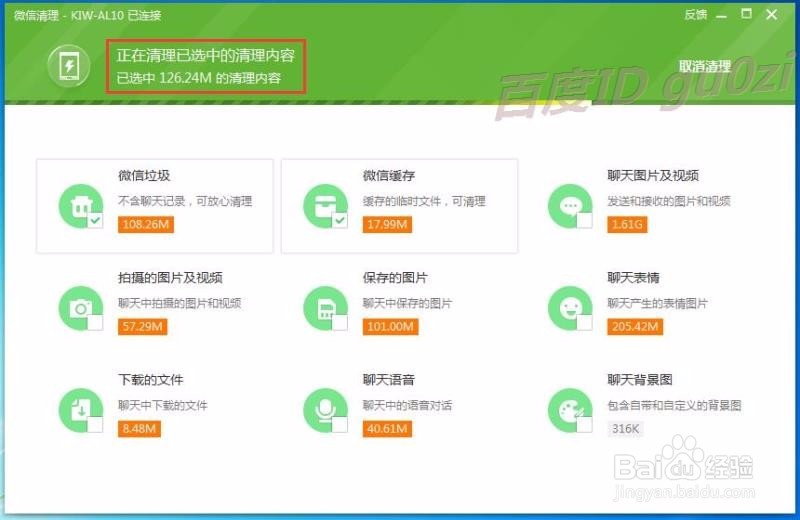Click the 聊天背景图 title
800x520 pixels.
[640, 380]
